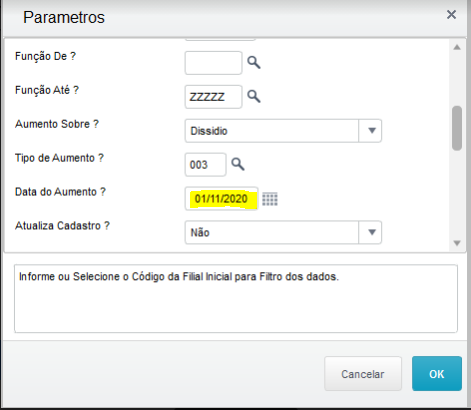Close the Parametros dialog with X
This screenshot has width=471, height=410.
click(x=451, y=15)
